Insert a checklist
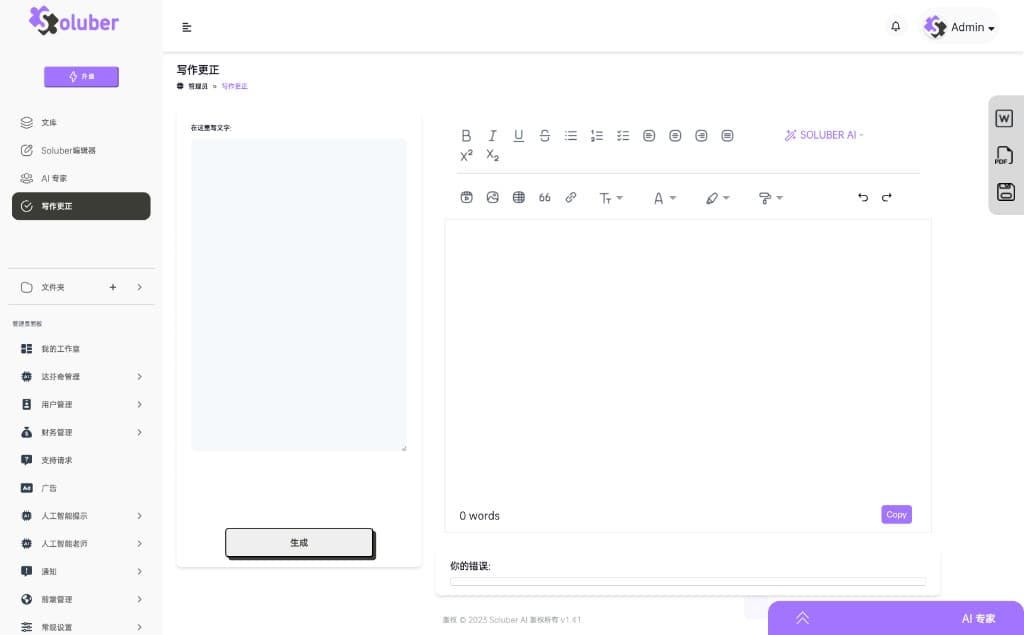The height and width of the screenshot is (635, 1024). point(622,135)
